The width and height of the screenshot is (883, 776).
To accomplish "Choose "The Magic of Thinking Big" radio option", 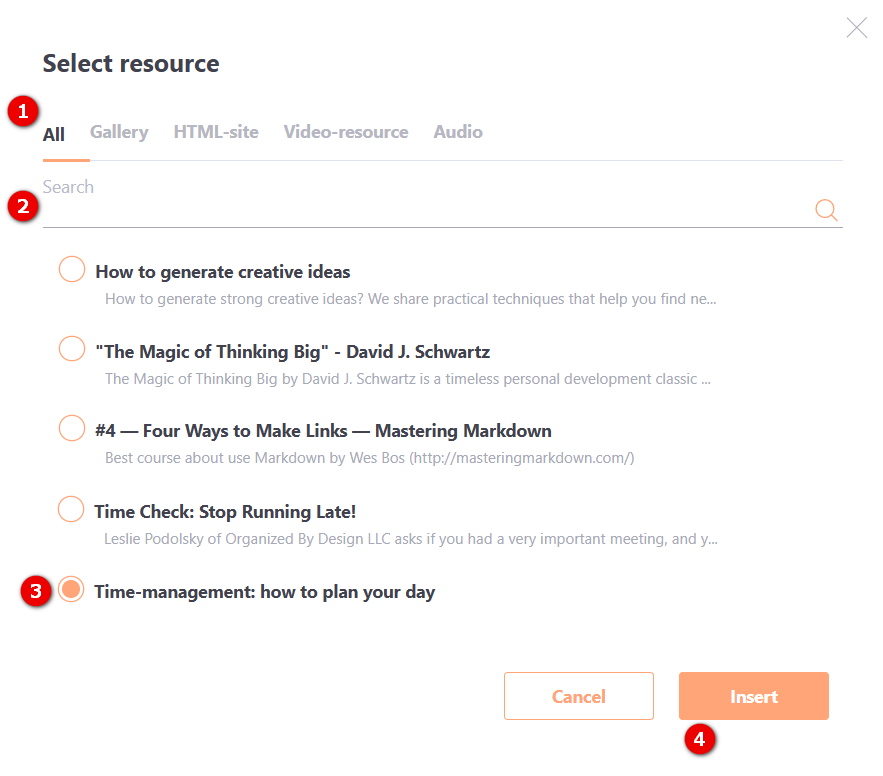I will (x=72, y=349).
